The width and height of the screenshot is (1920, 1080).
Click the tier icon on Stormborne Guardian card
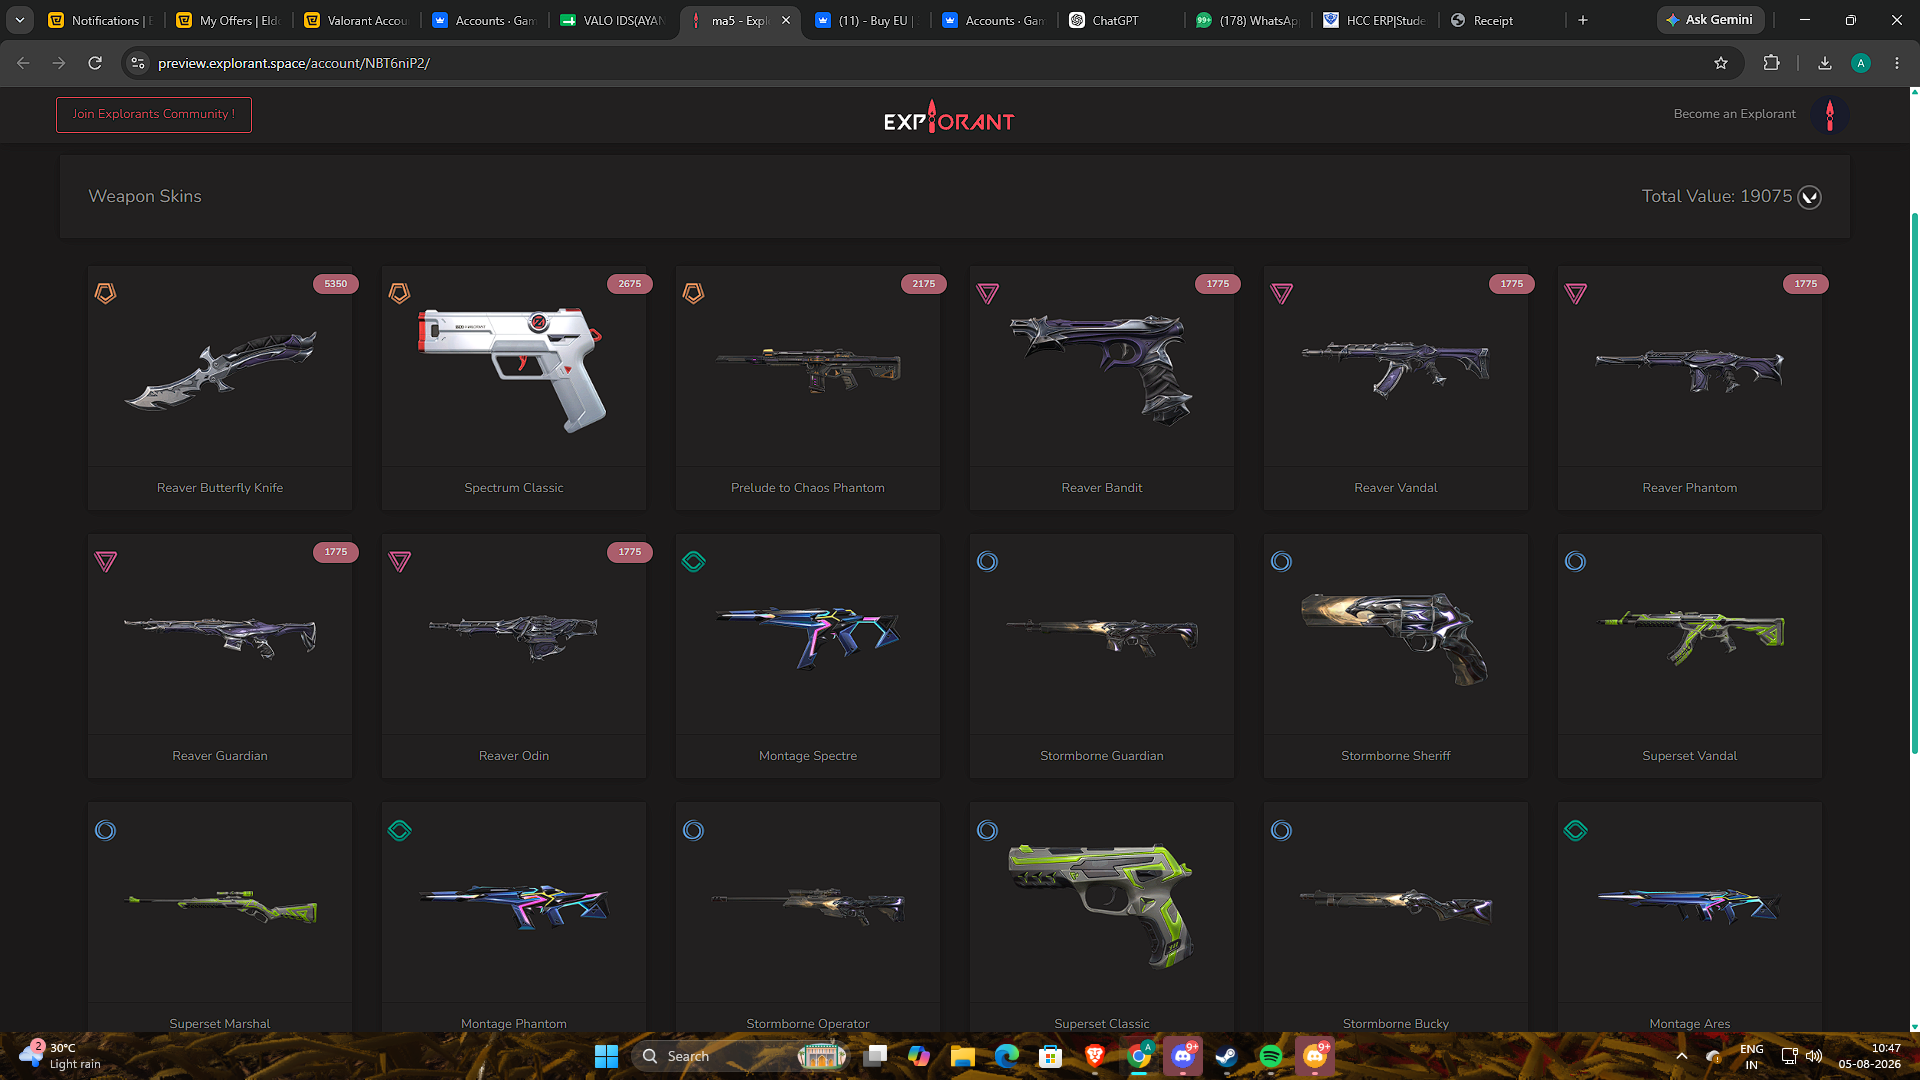(x=987, y=561)
